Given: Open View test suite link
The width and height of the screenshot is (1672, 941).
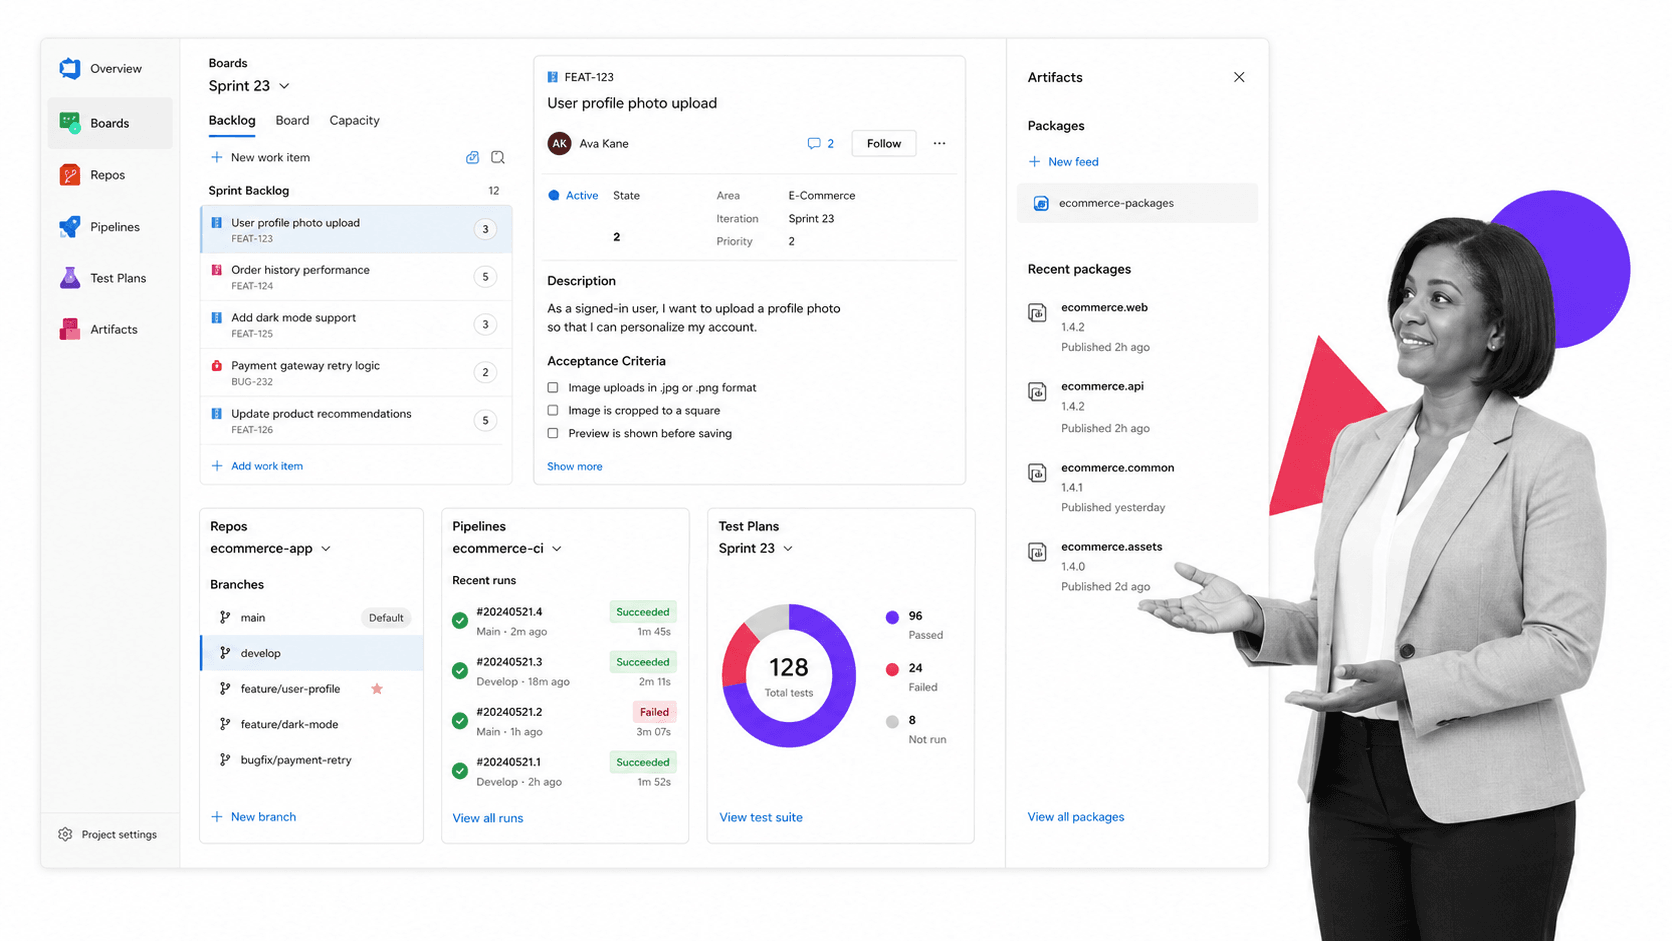Looking at the screenshot, I should pos(761,817).
